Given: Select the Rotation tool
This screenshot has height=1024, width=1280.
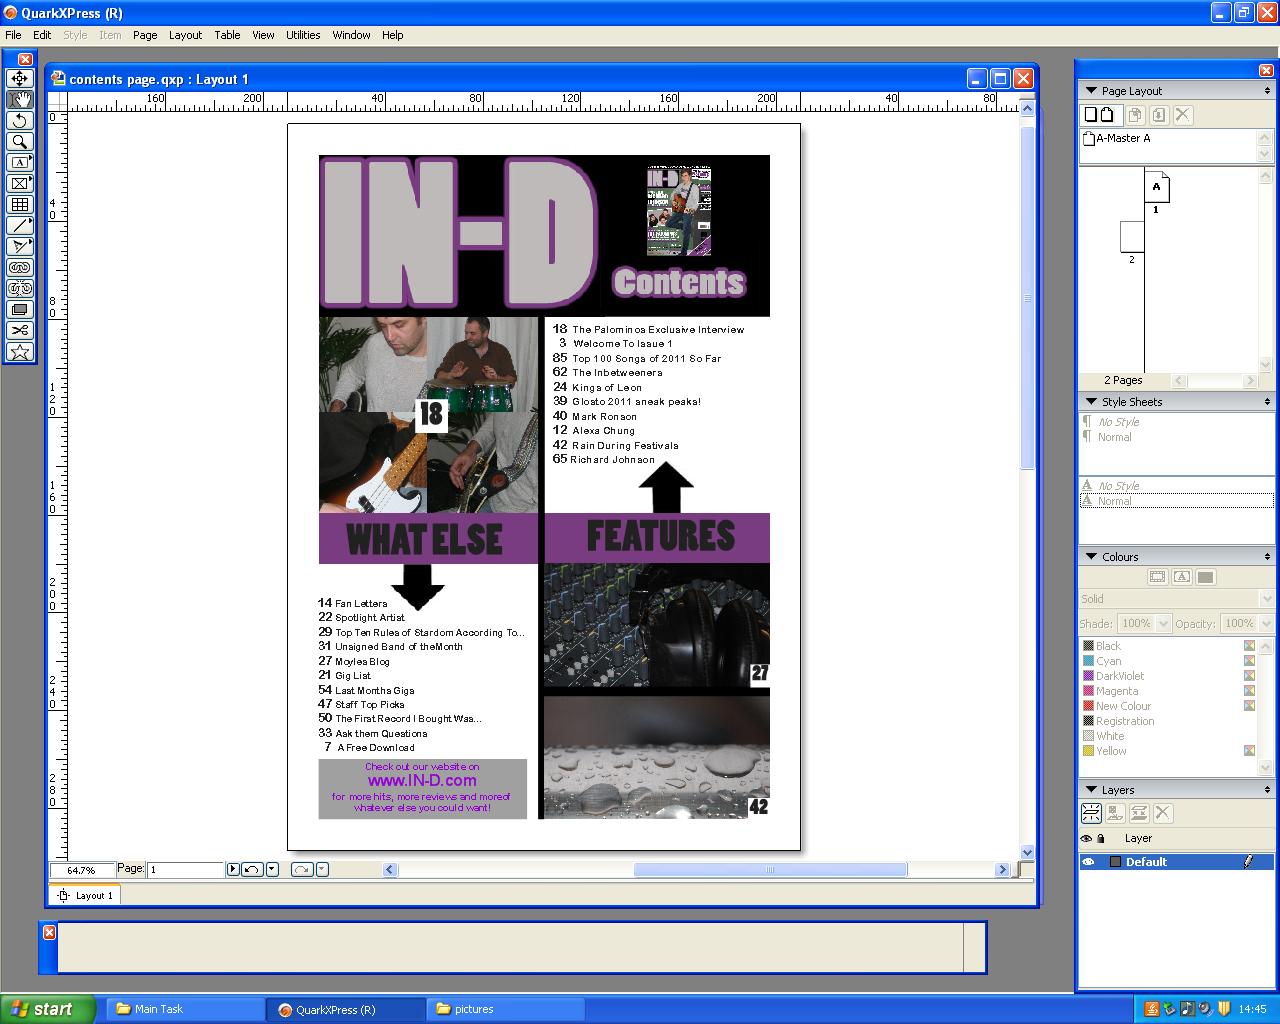Looking at the screenshot, I should (19, 120).
